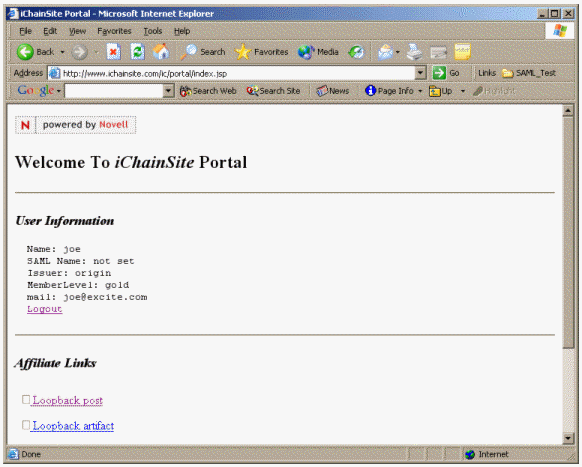Expand the Page Info dropdown arrow

420,91
